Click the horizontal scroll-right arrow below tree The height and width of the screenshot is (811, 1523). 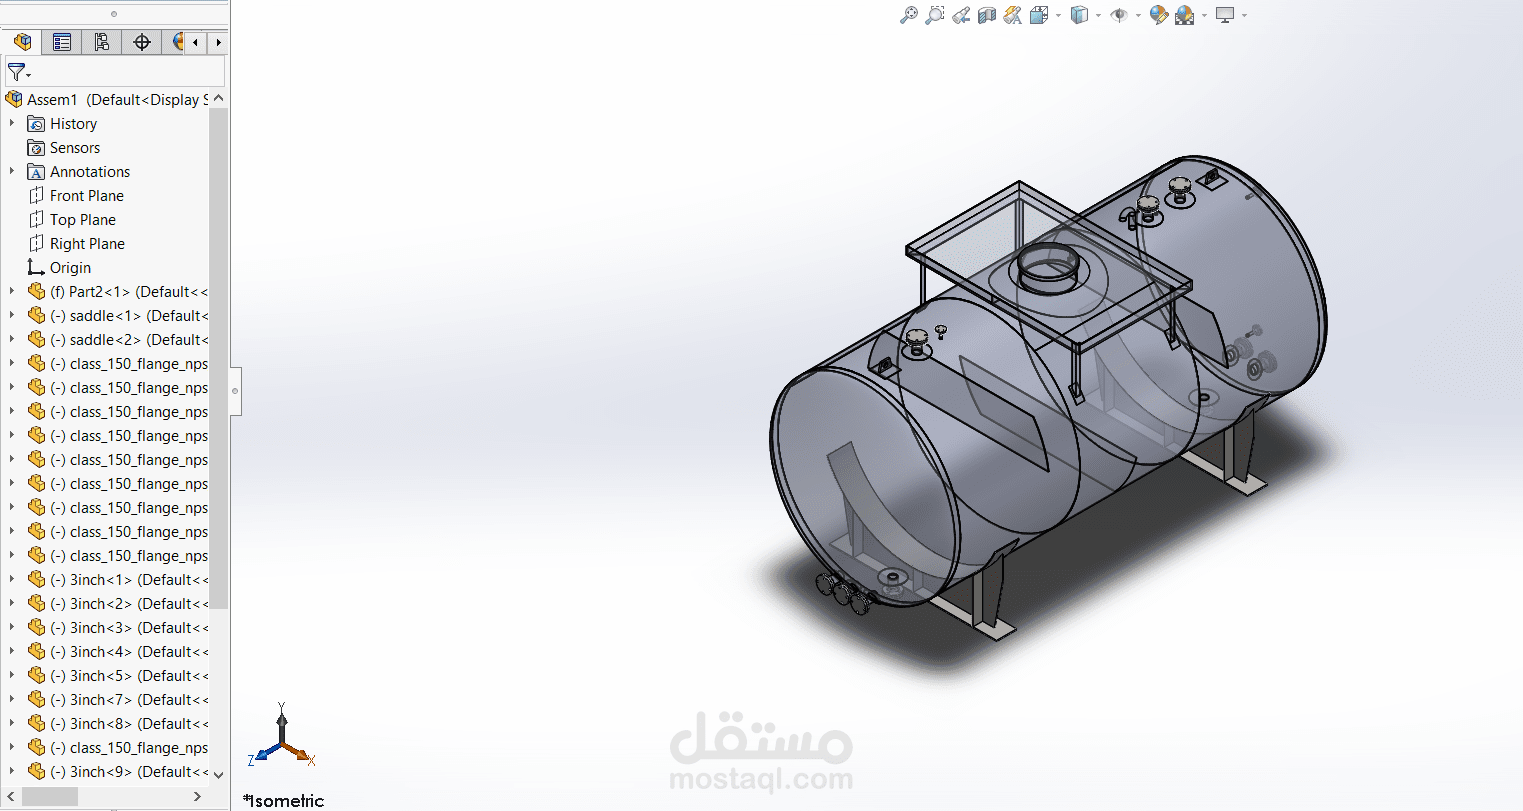point(197,797)
